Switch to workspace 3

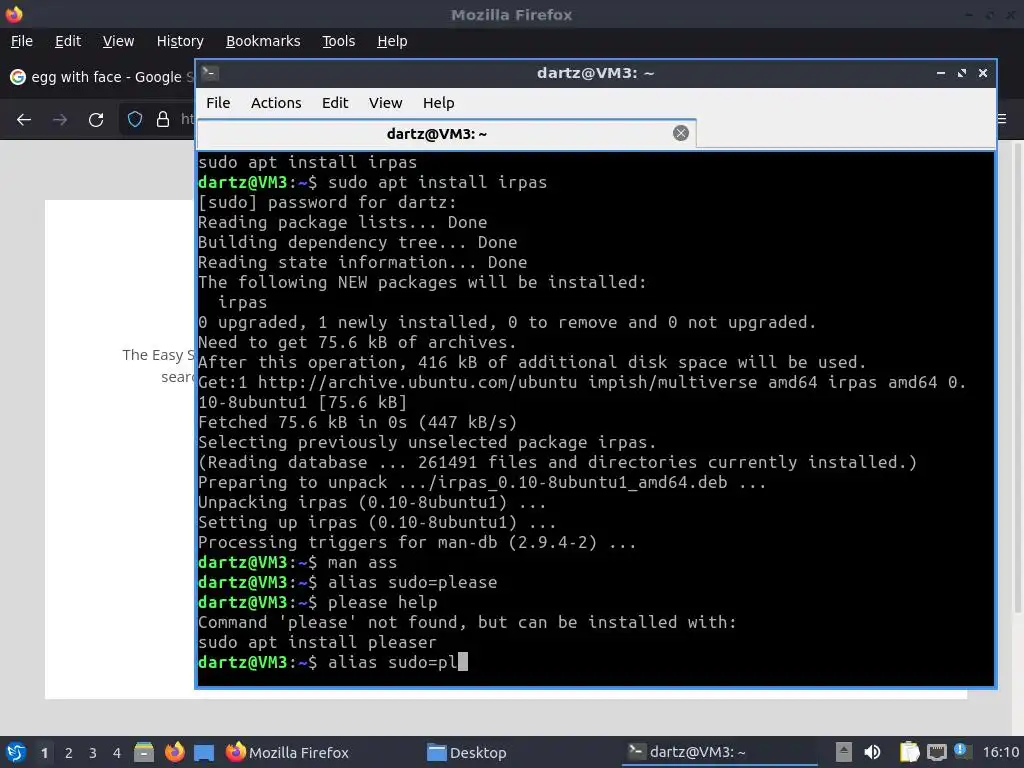tap(93, 753)
